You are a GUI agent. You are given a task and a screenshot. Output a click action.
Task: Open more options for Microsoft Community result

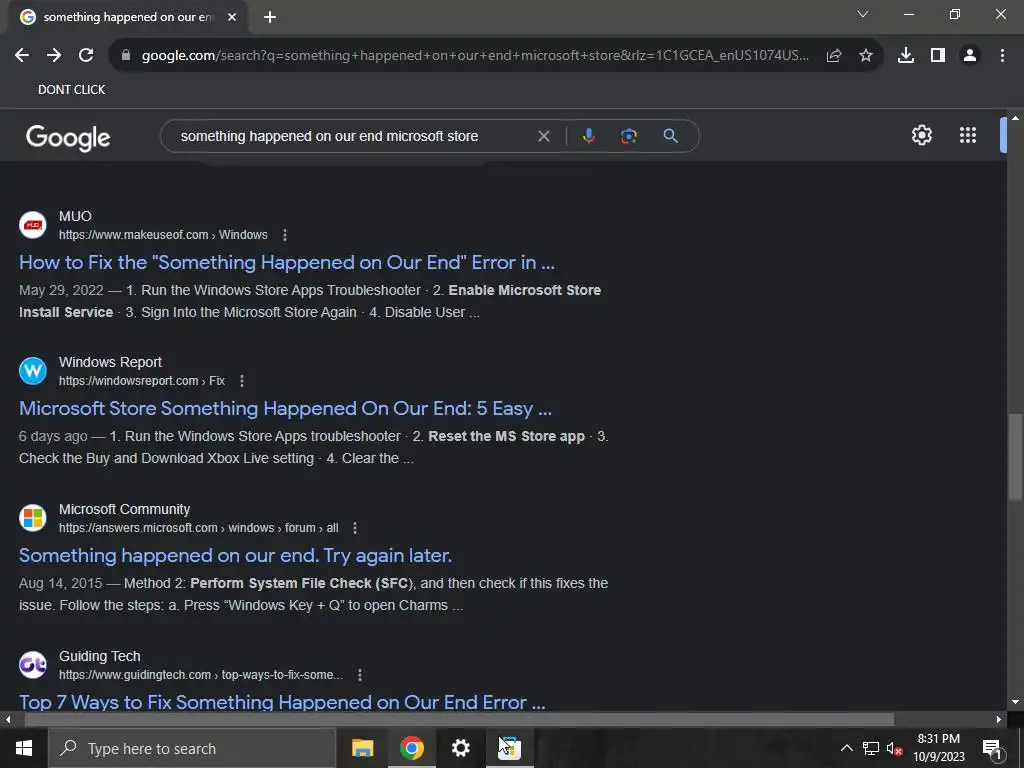click(355, 528)
